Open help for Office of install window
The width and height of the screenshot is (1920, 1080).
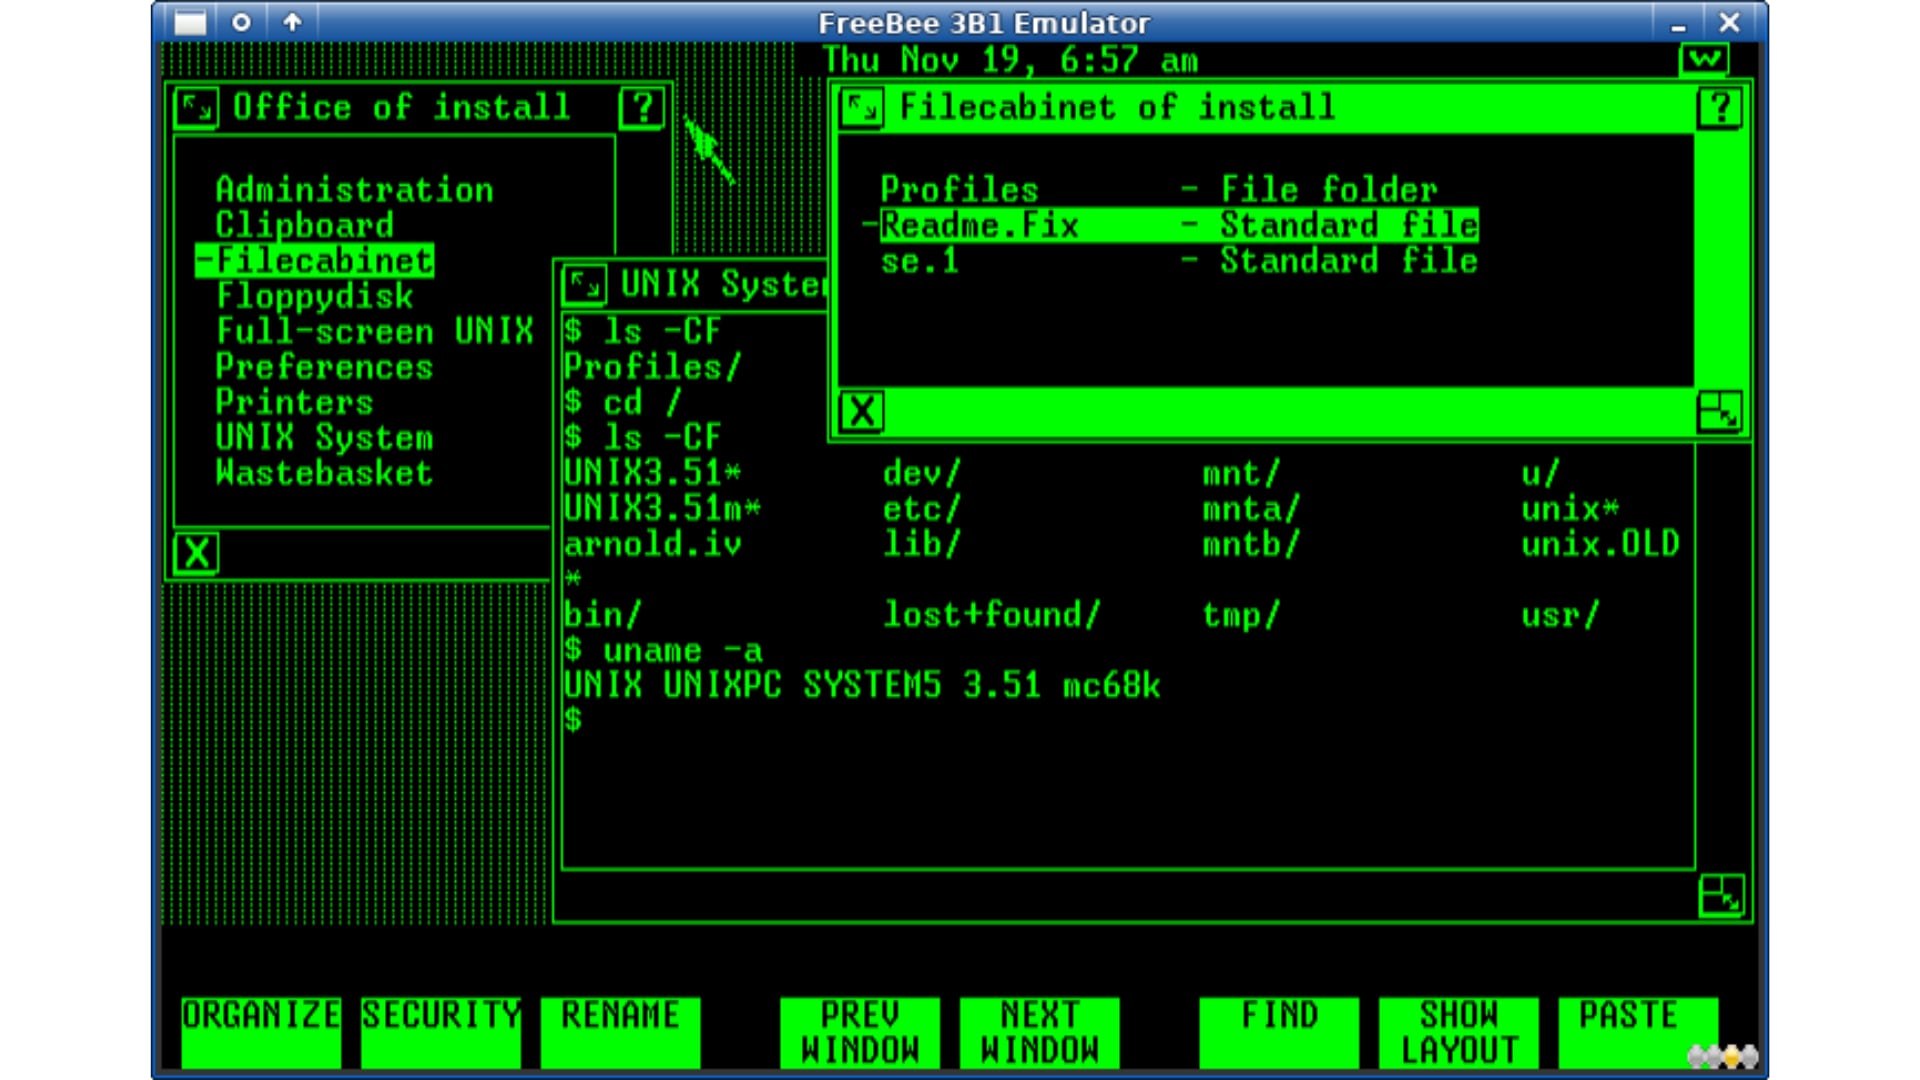(642, 108)
